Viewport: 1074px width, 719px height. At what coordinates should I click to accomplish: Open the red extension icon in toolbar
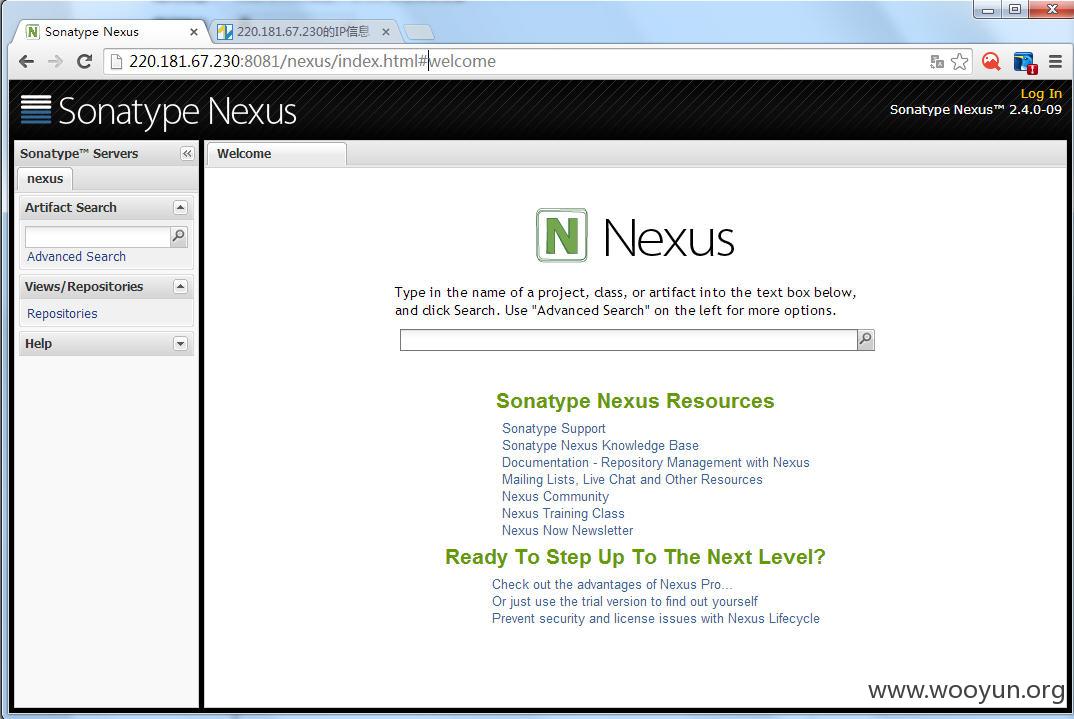[x=991, y=62]
